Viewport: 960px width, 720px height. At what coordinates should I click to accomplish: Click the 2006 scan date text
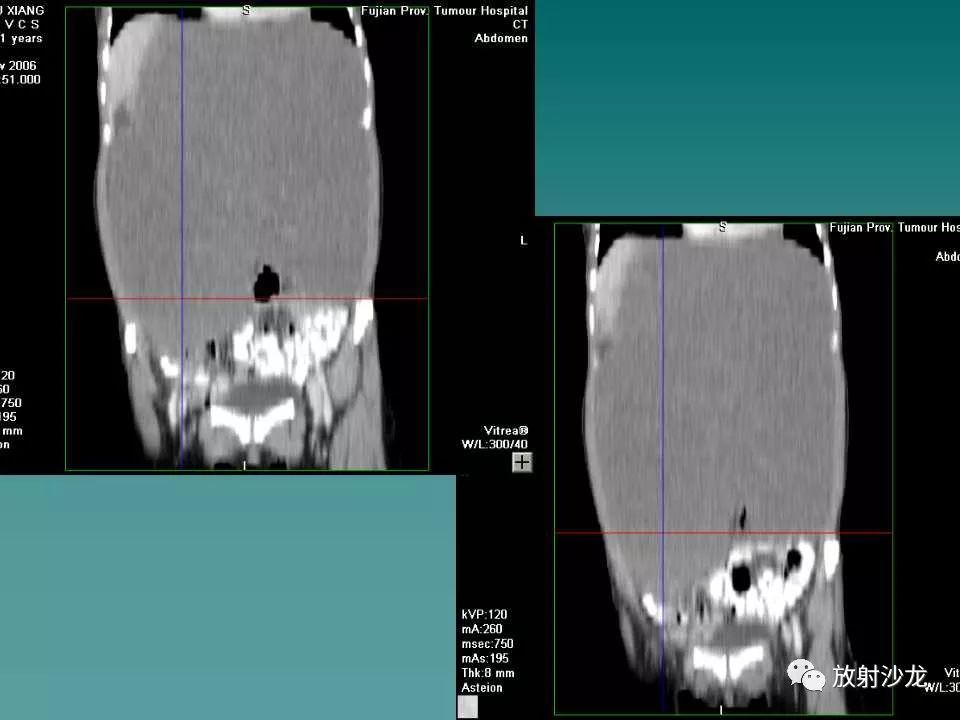click(x=23, y=66)
